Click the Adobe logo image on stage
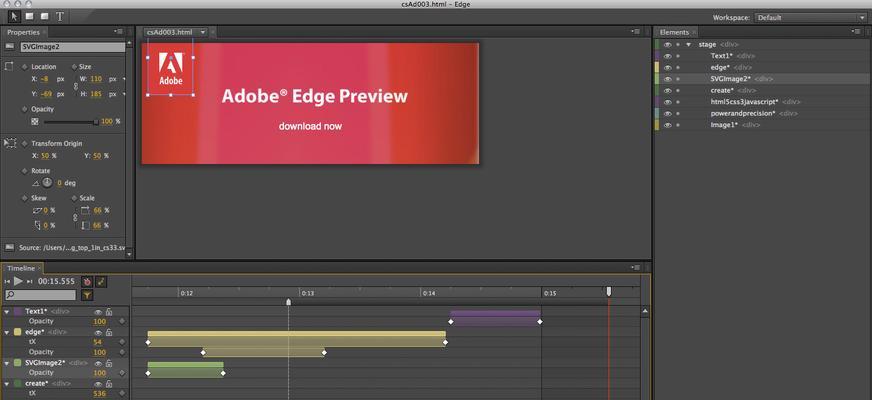This screenshot has height=400, width=872. (171, 70)
